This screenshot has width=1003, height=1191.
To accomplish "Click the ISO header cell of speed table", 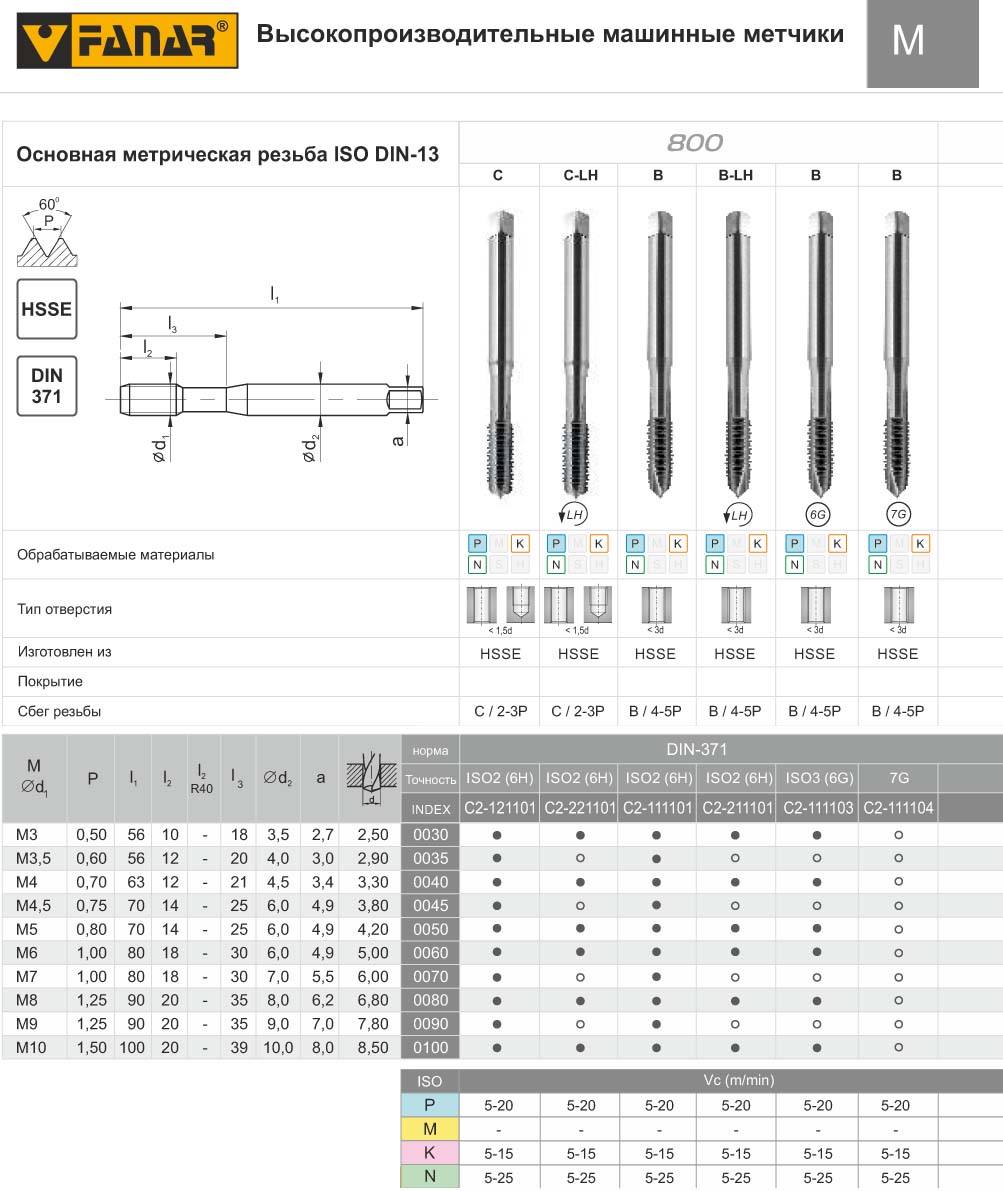I will tap(429, 1081).
